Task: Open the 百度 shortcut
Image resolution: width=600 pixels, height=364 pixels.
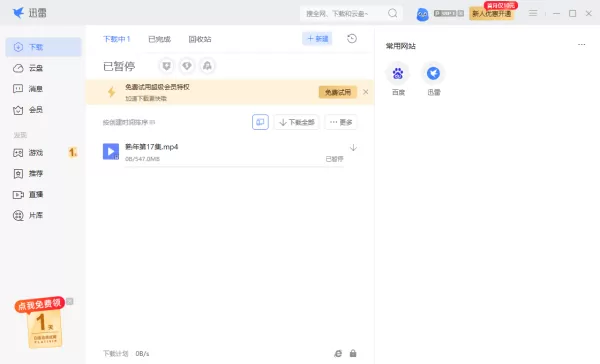Action: click(398, 79)
